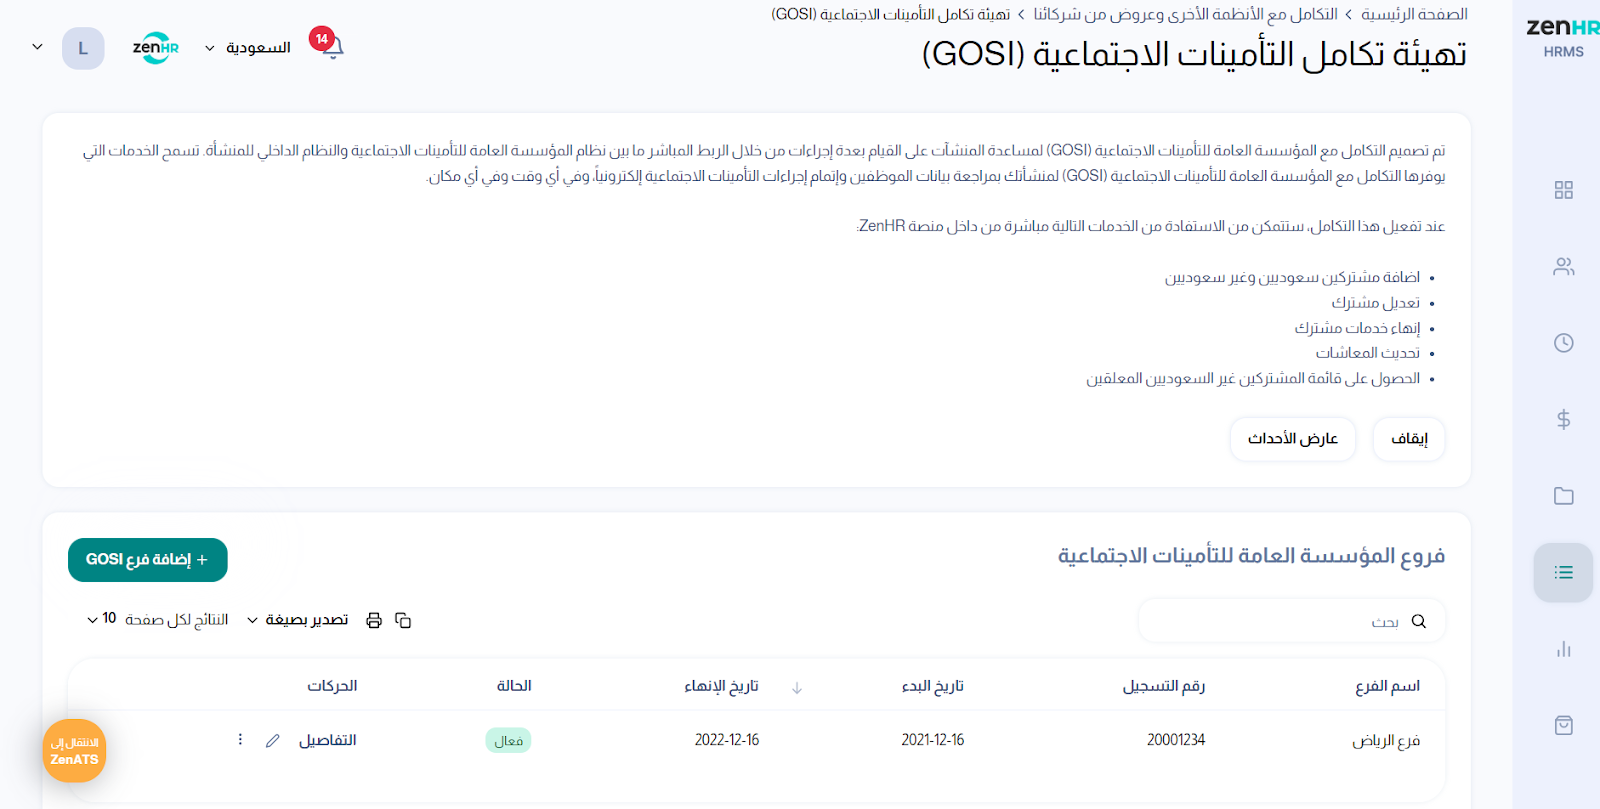Open the L user avatar
1600x809 pixels.
pyautogui.click(x=83, y=48)
